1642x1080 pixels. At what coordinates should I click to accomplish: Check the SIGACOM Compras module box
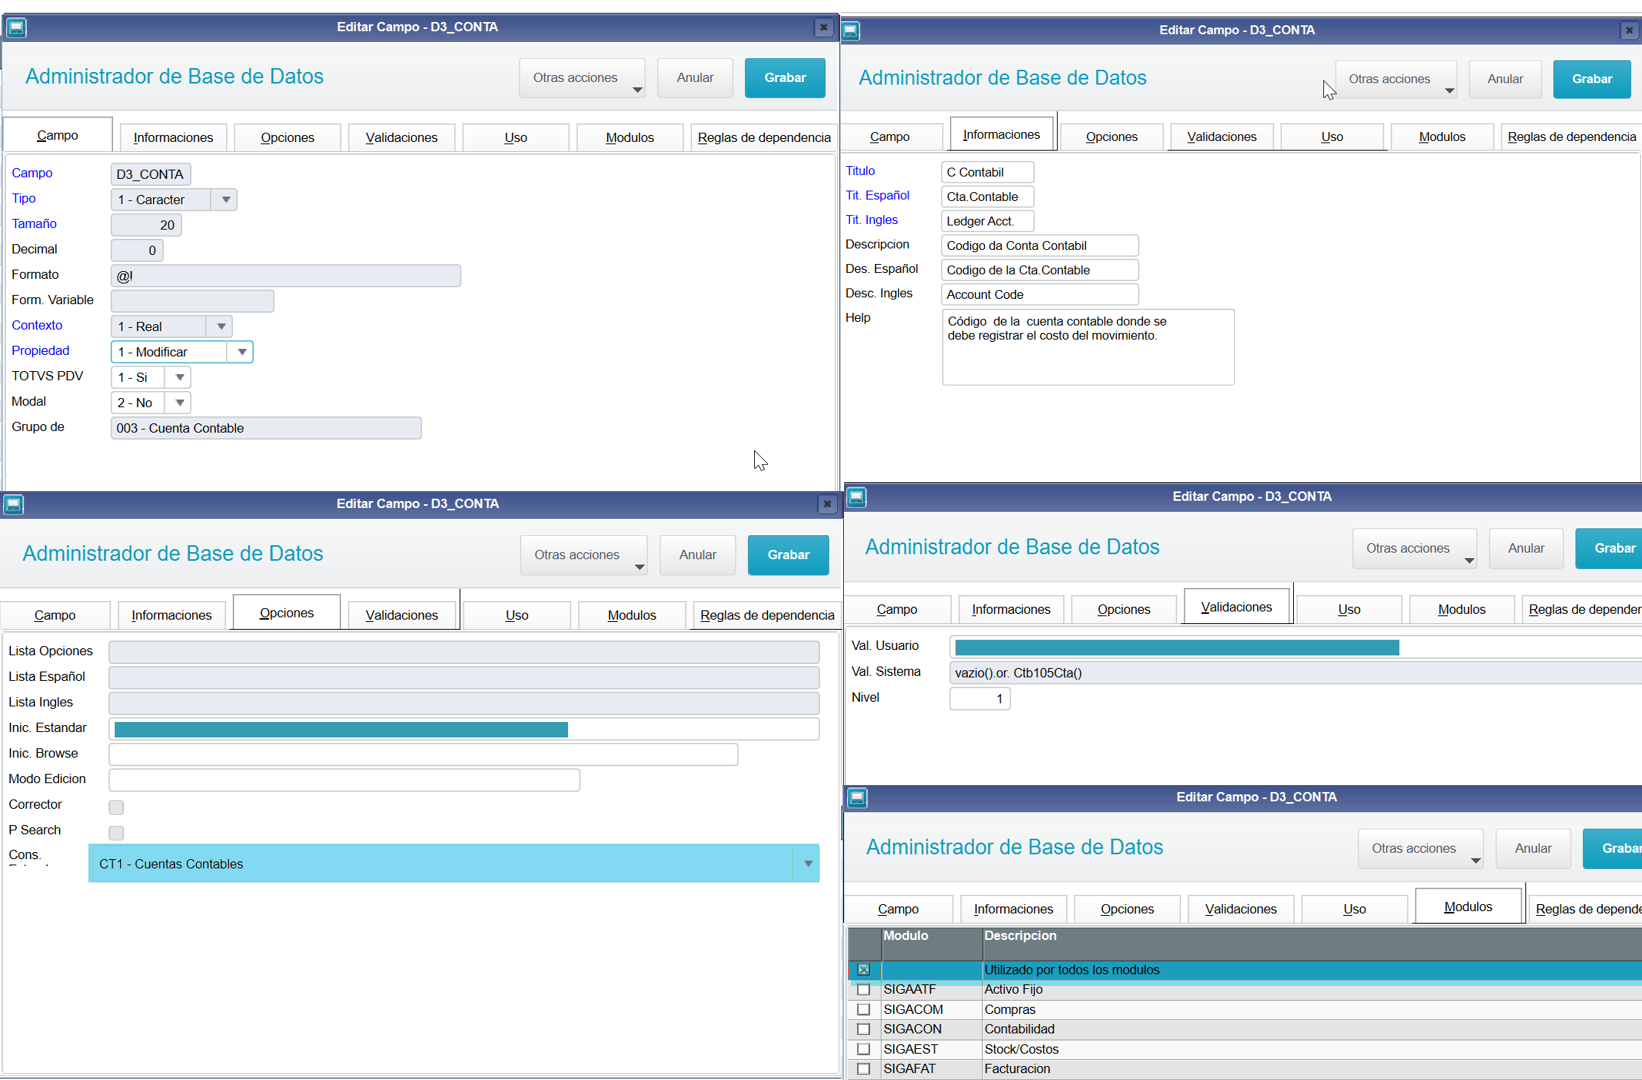(x=864, y=1010)
